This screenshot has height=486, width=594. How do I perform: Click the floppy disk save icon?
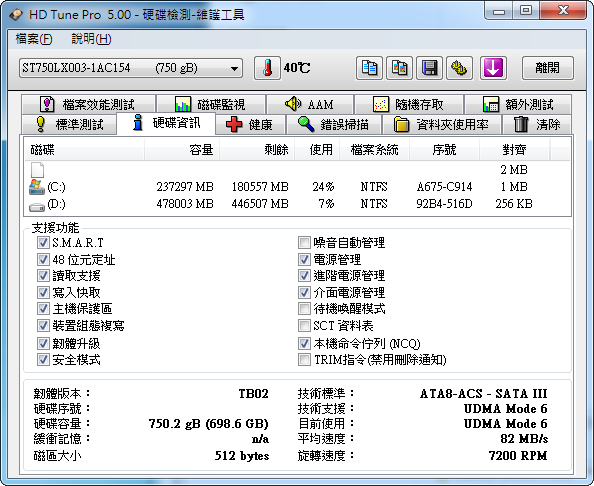click(429, 68)
